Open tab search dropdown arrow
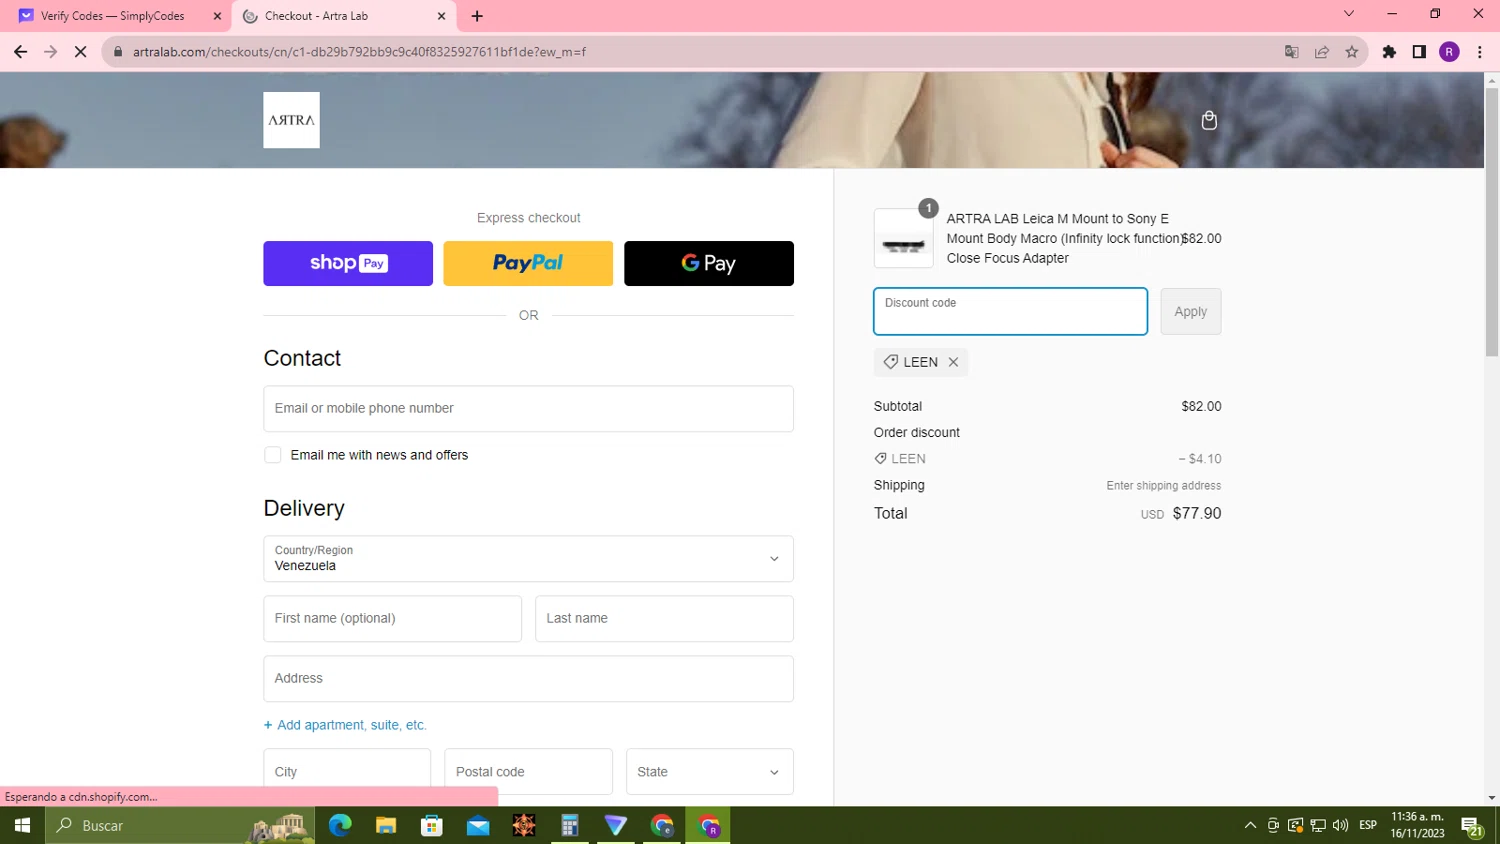 point(1348,14)
